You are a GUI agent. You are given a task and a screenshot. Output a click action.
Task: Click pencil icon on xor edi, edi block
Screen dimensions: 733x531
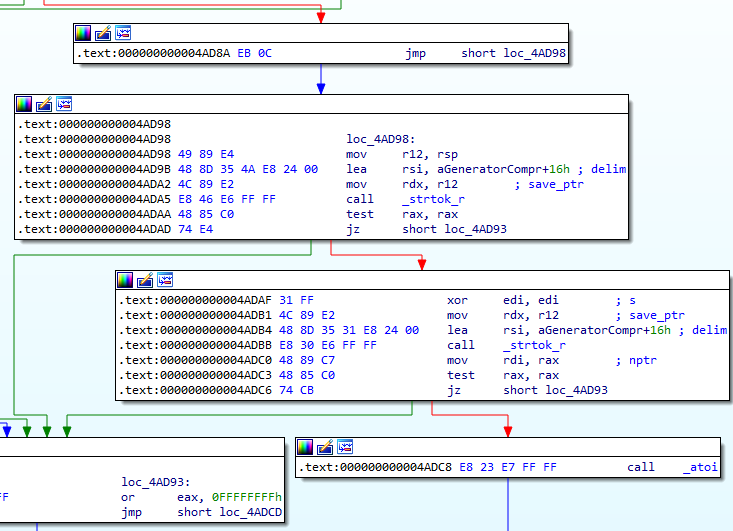pos(145,279)
